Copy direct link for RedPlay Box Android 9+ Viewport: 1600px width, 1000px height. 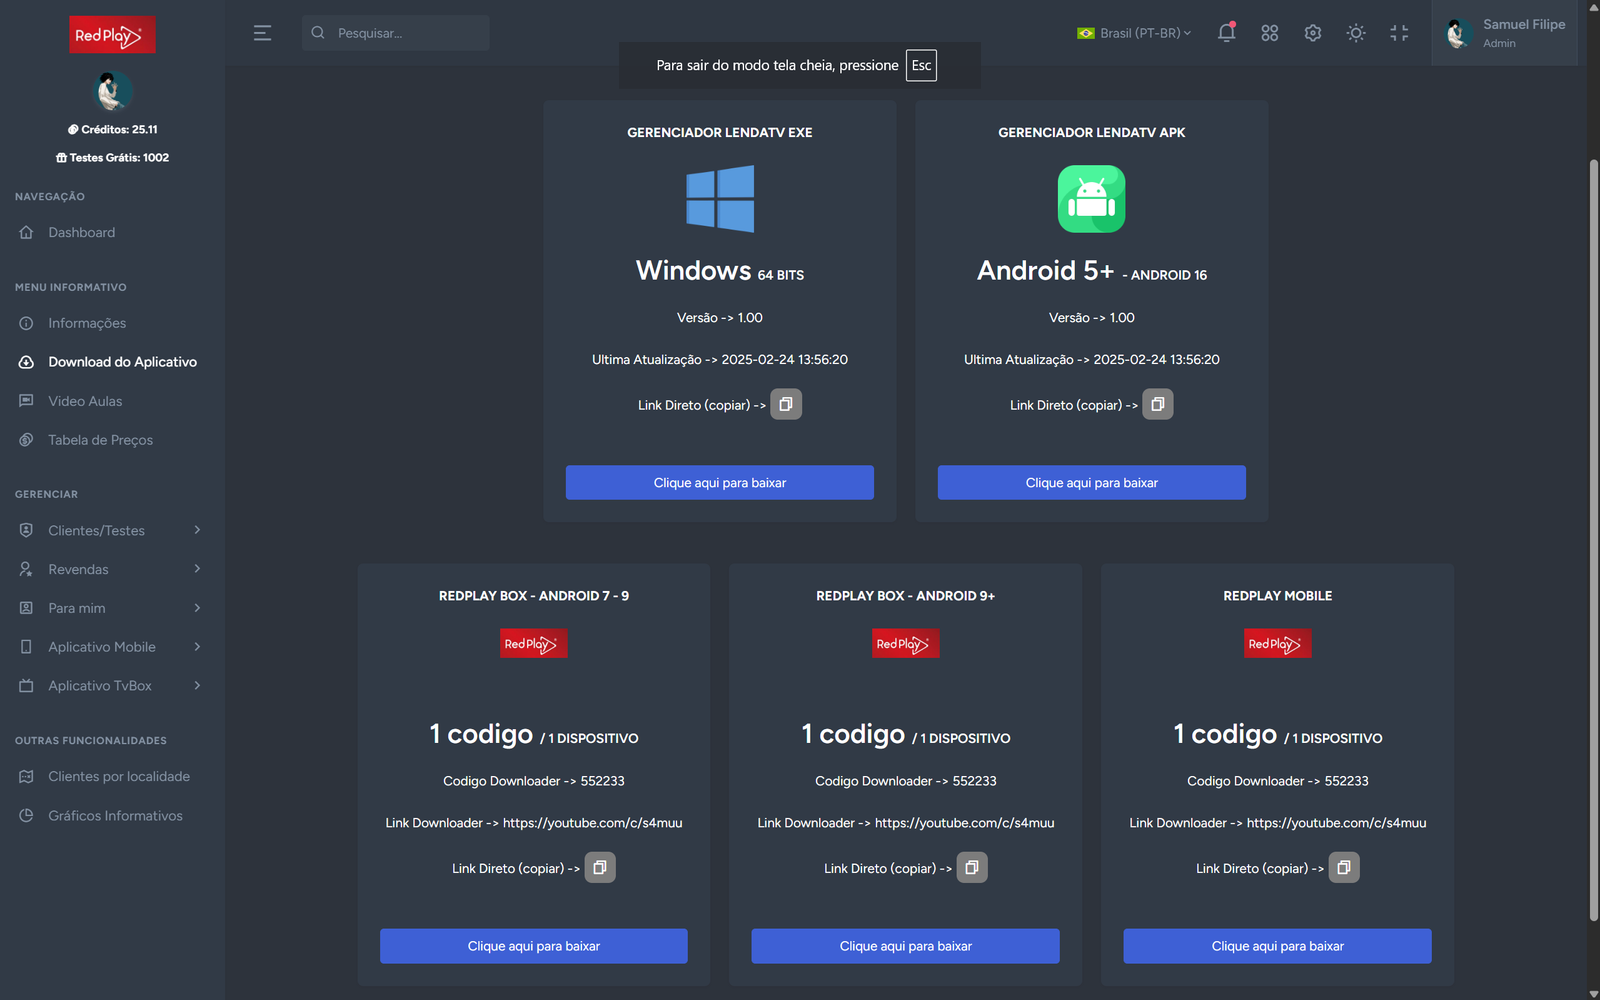(x=972, y=867)
